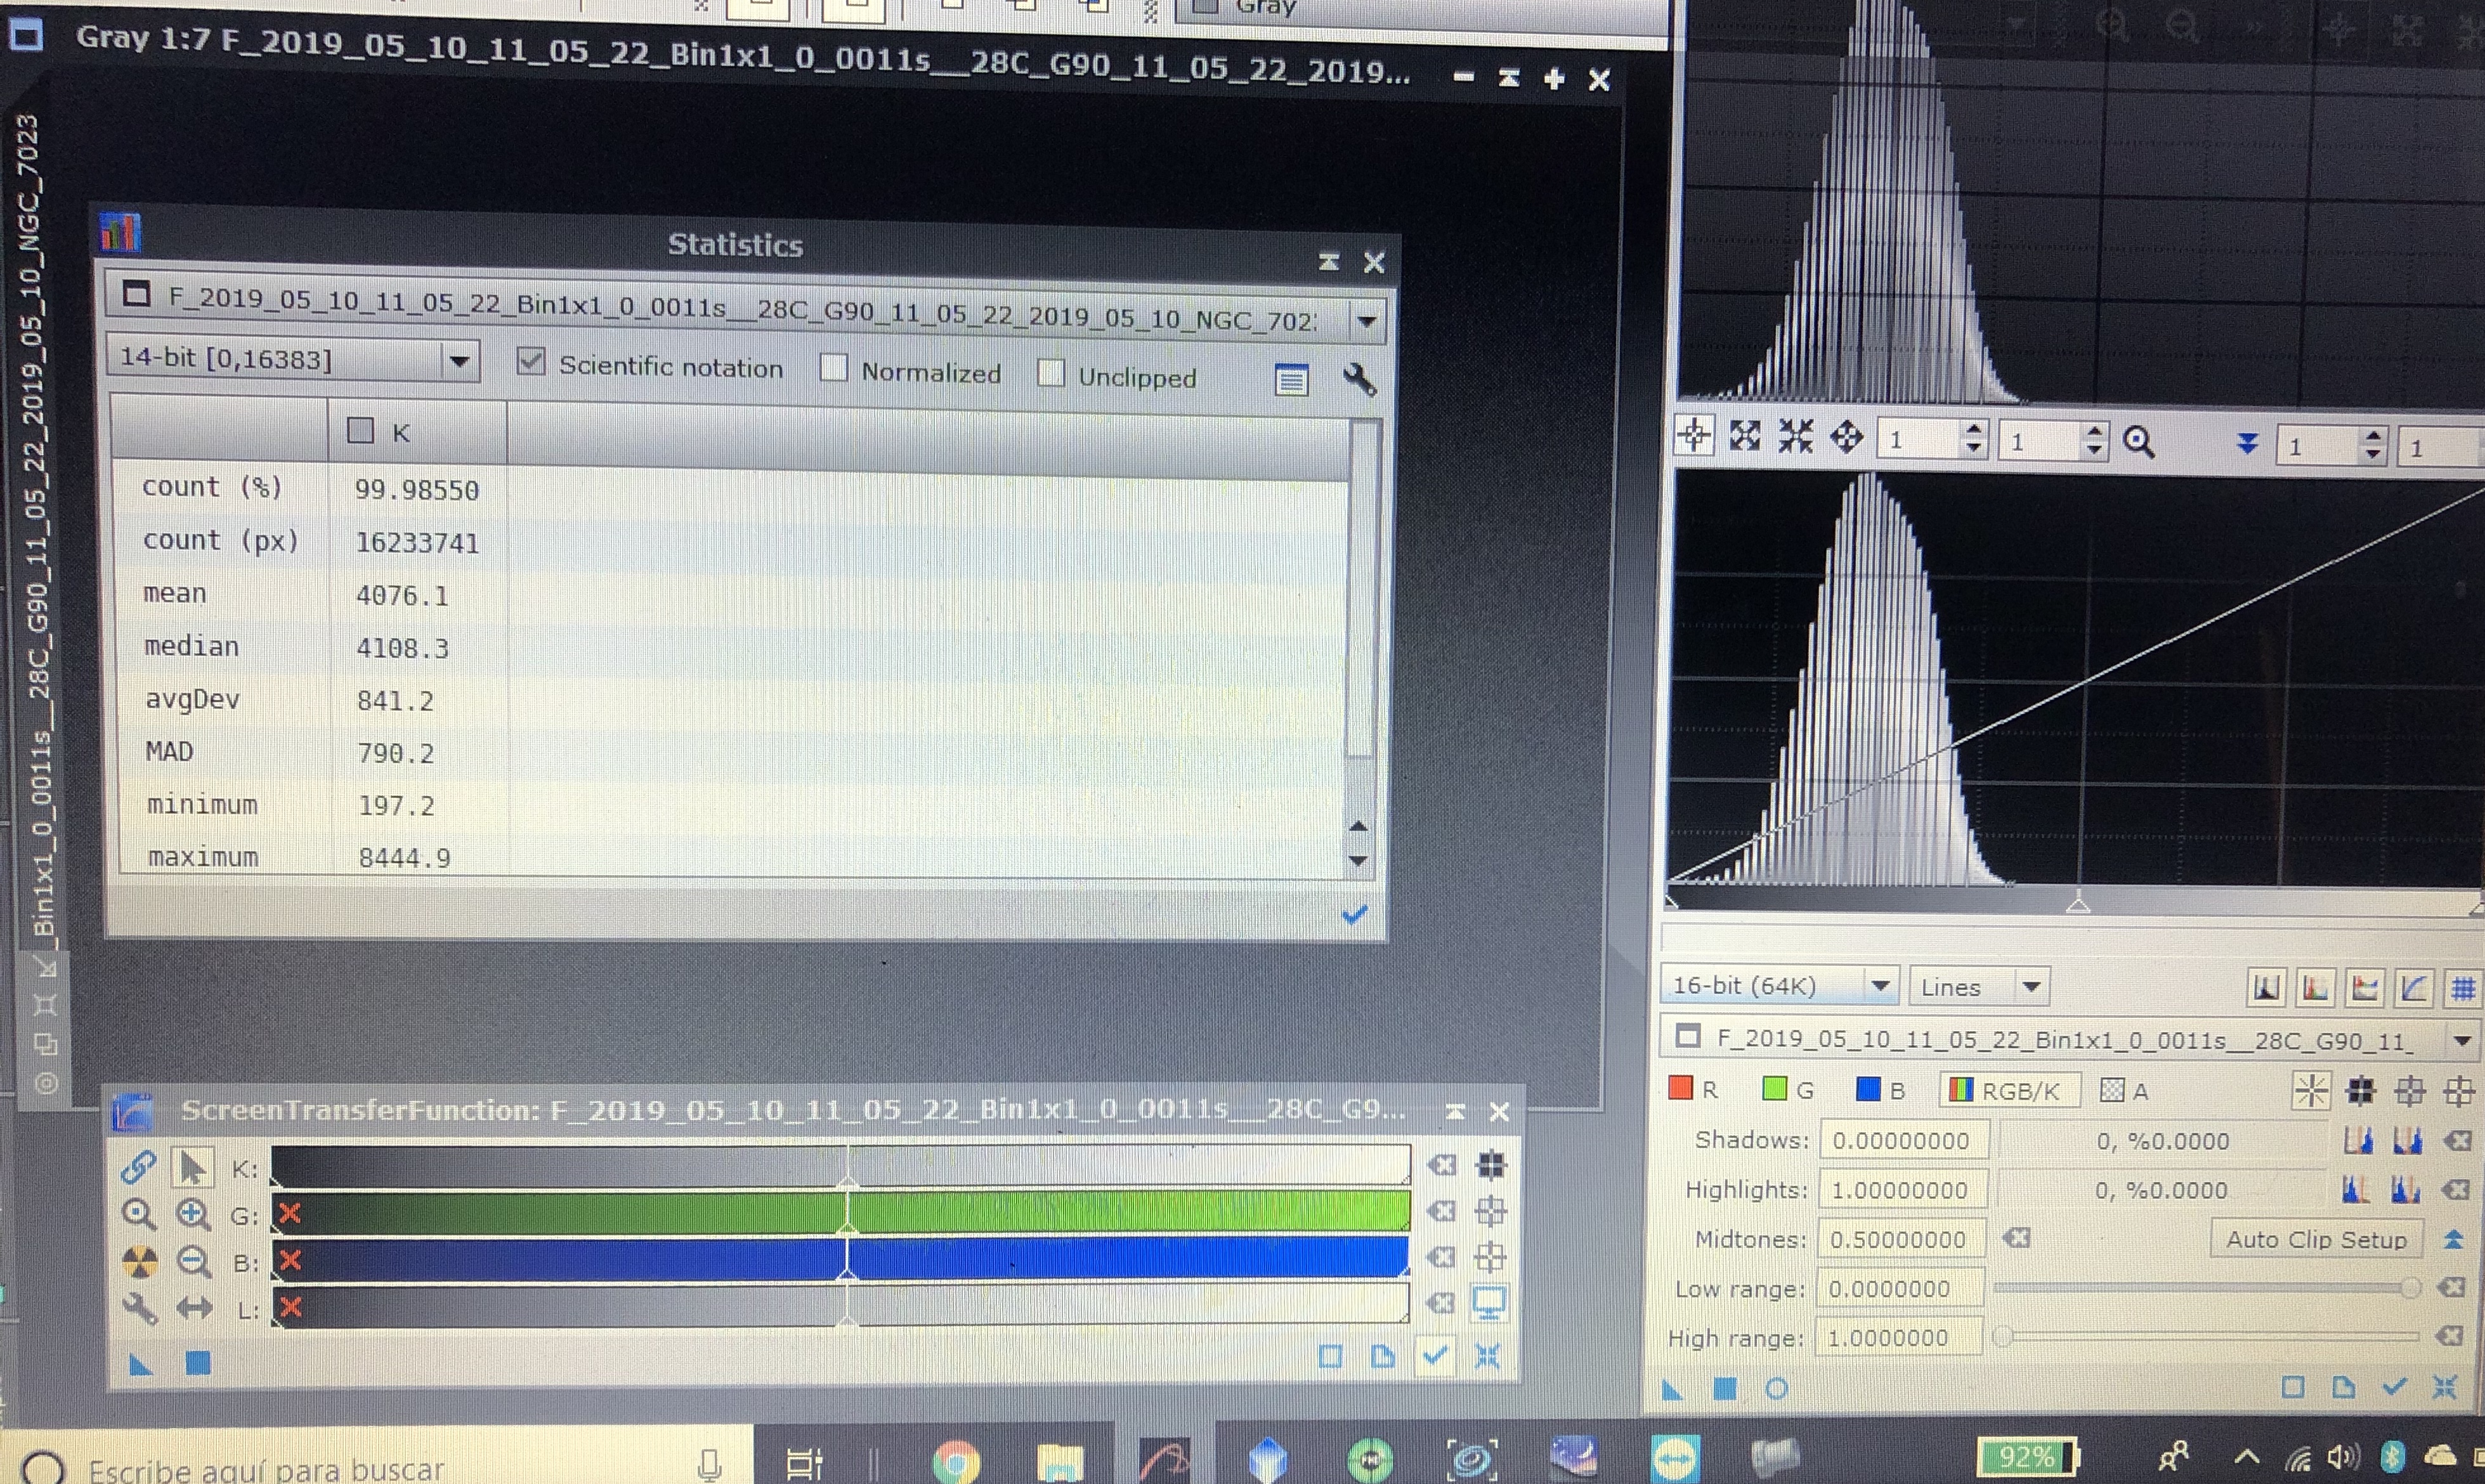Image resolution: width=2485 pixels, height=1484 pixels.
Task: Open the Lines graph style dropdown
Action: (x=2030, y=987)
